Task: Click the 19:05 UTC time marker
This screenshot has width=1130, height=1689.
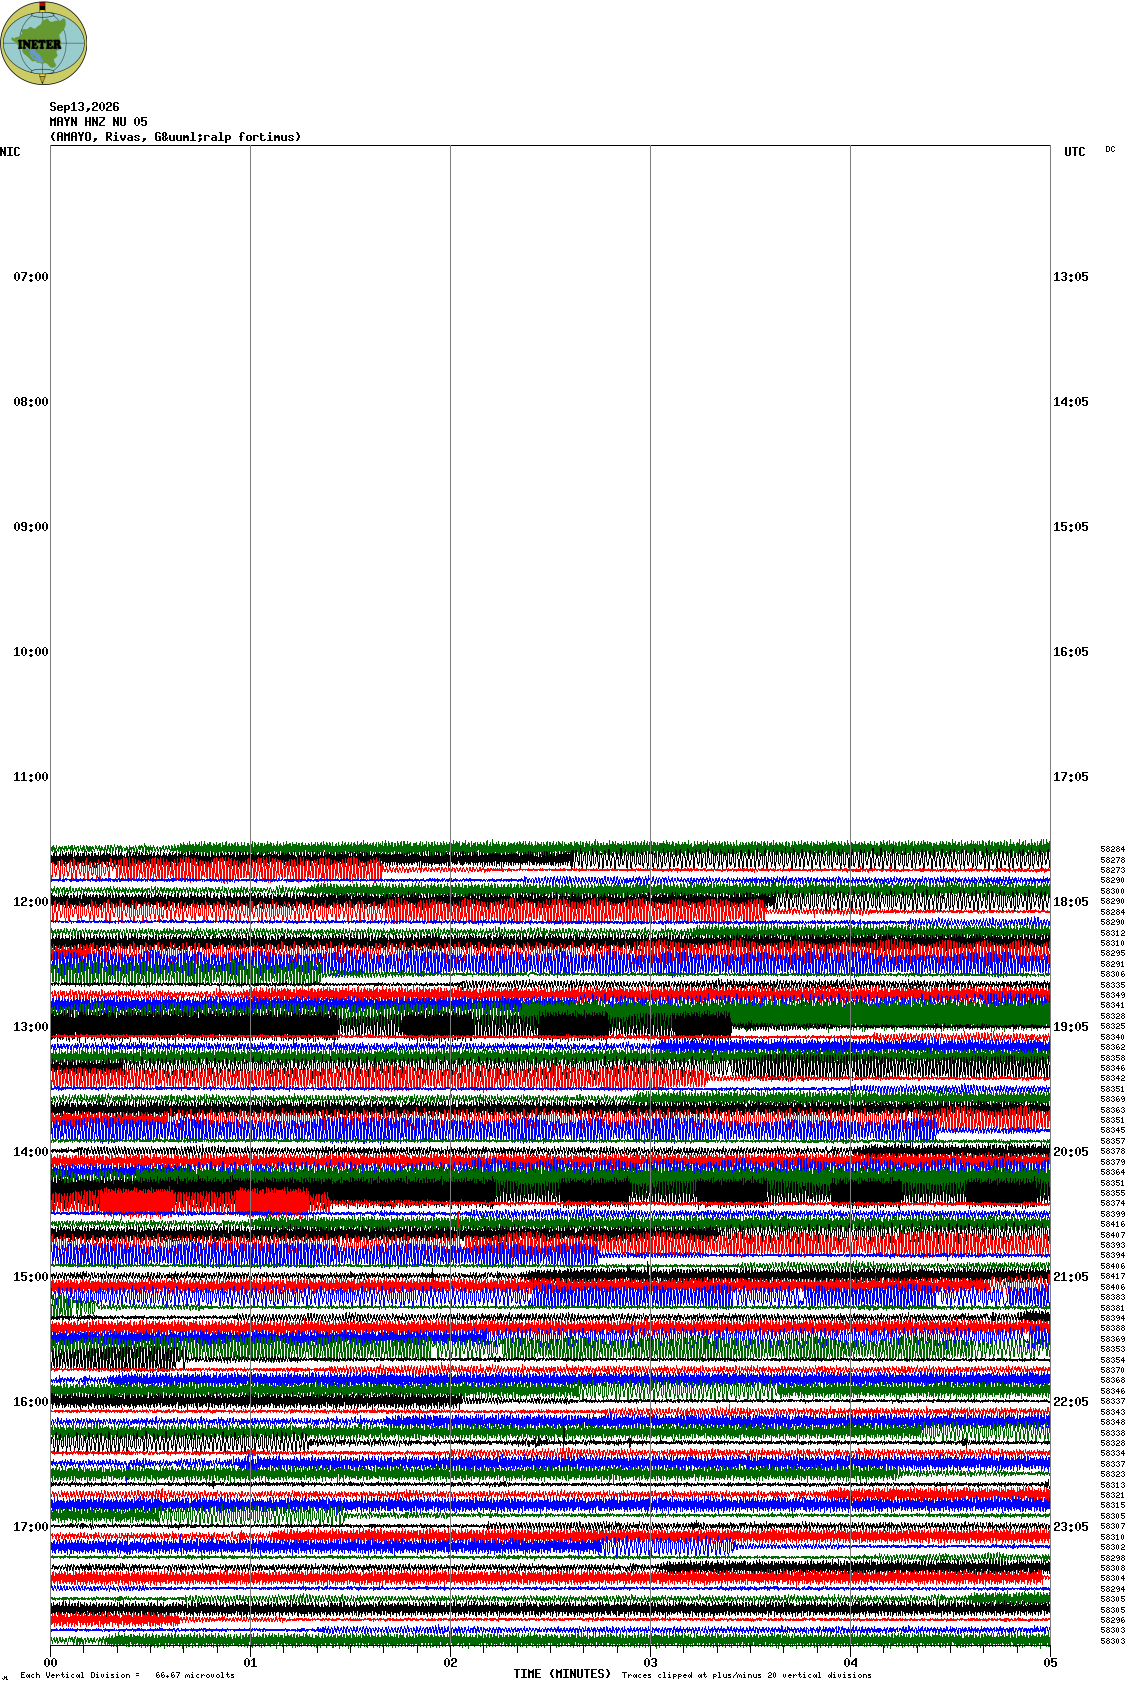Action: [1071, 1027]
